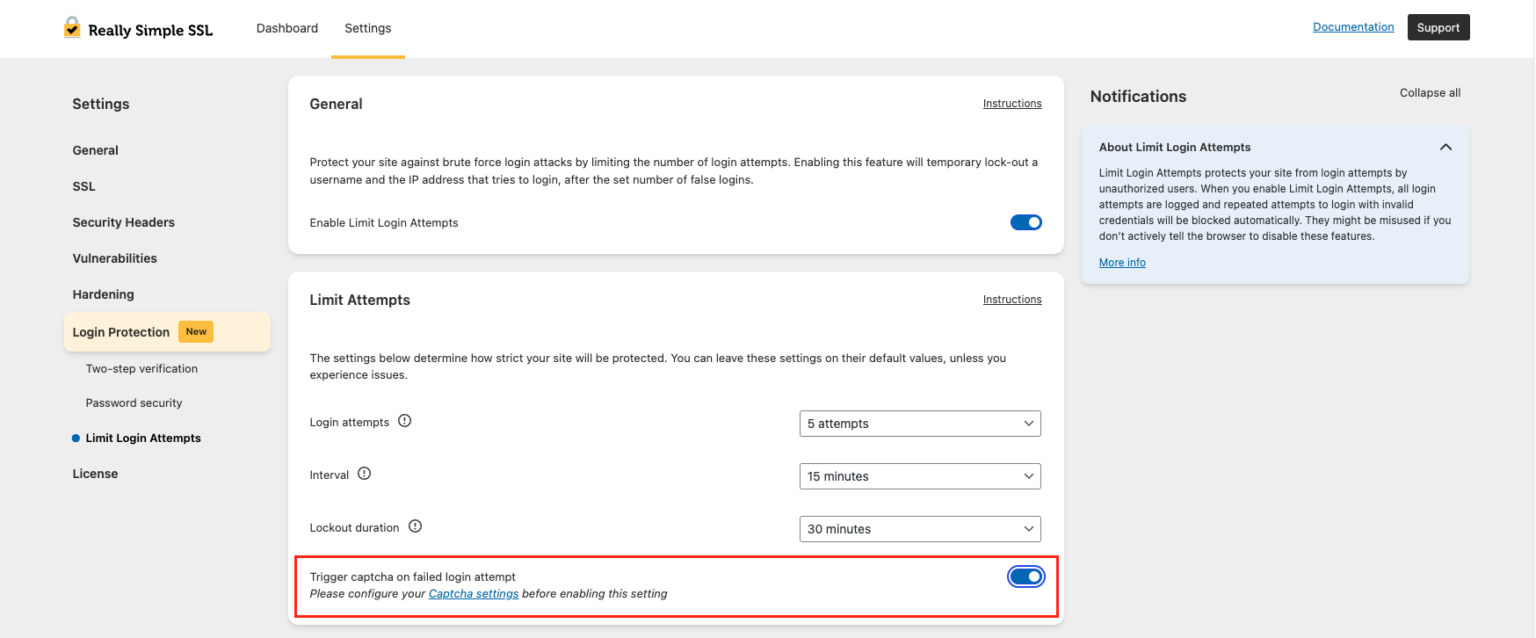Click the Support button
The height and width of the screenshot is (638, 1536).
tap(1438, 27)
